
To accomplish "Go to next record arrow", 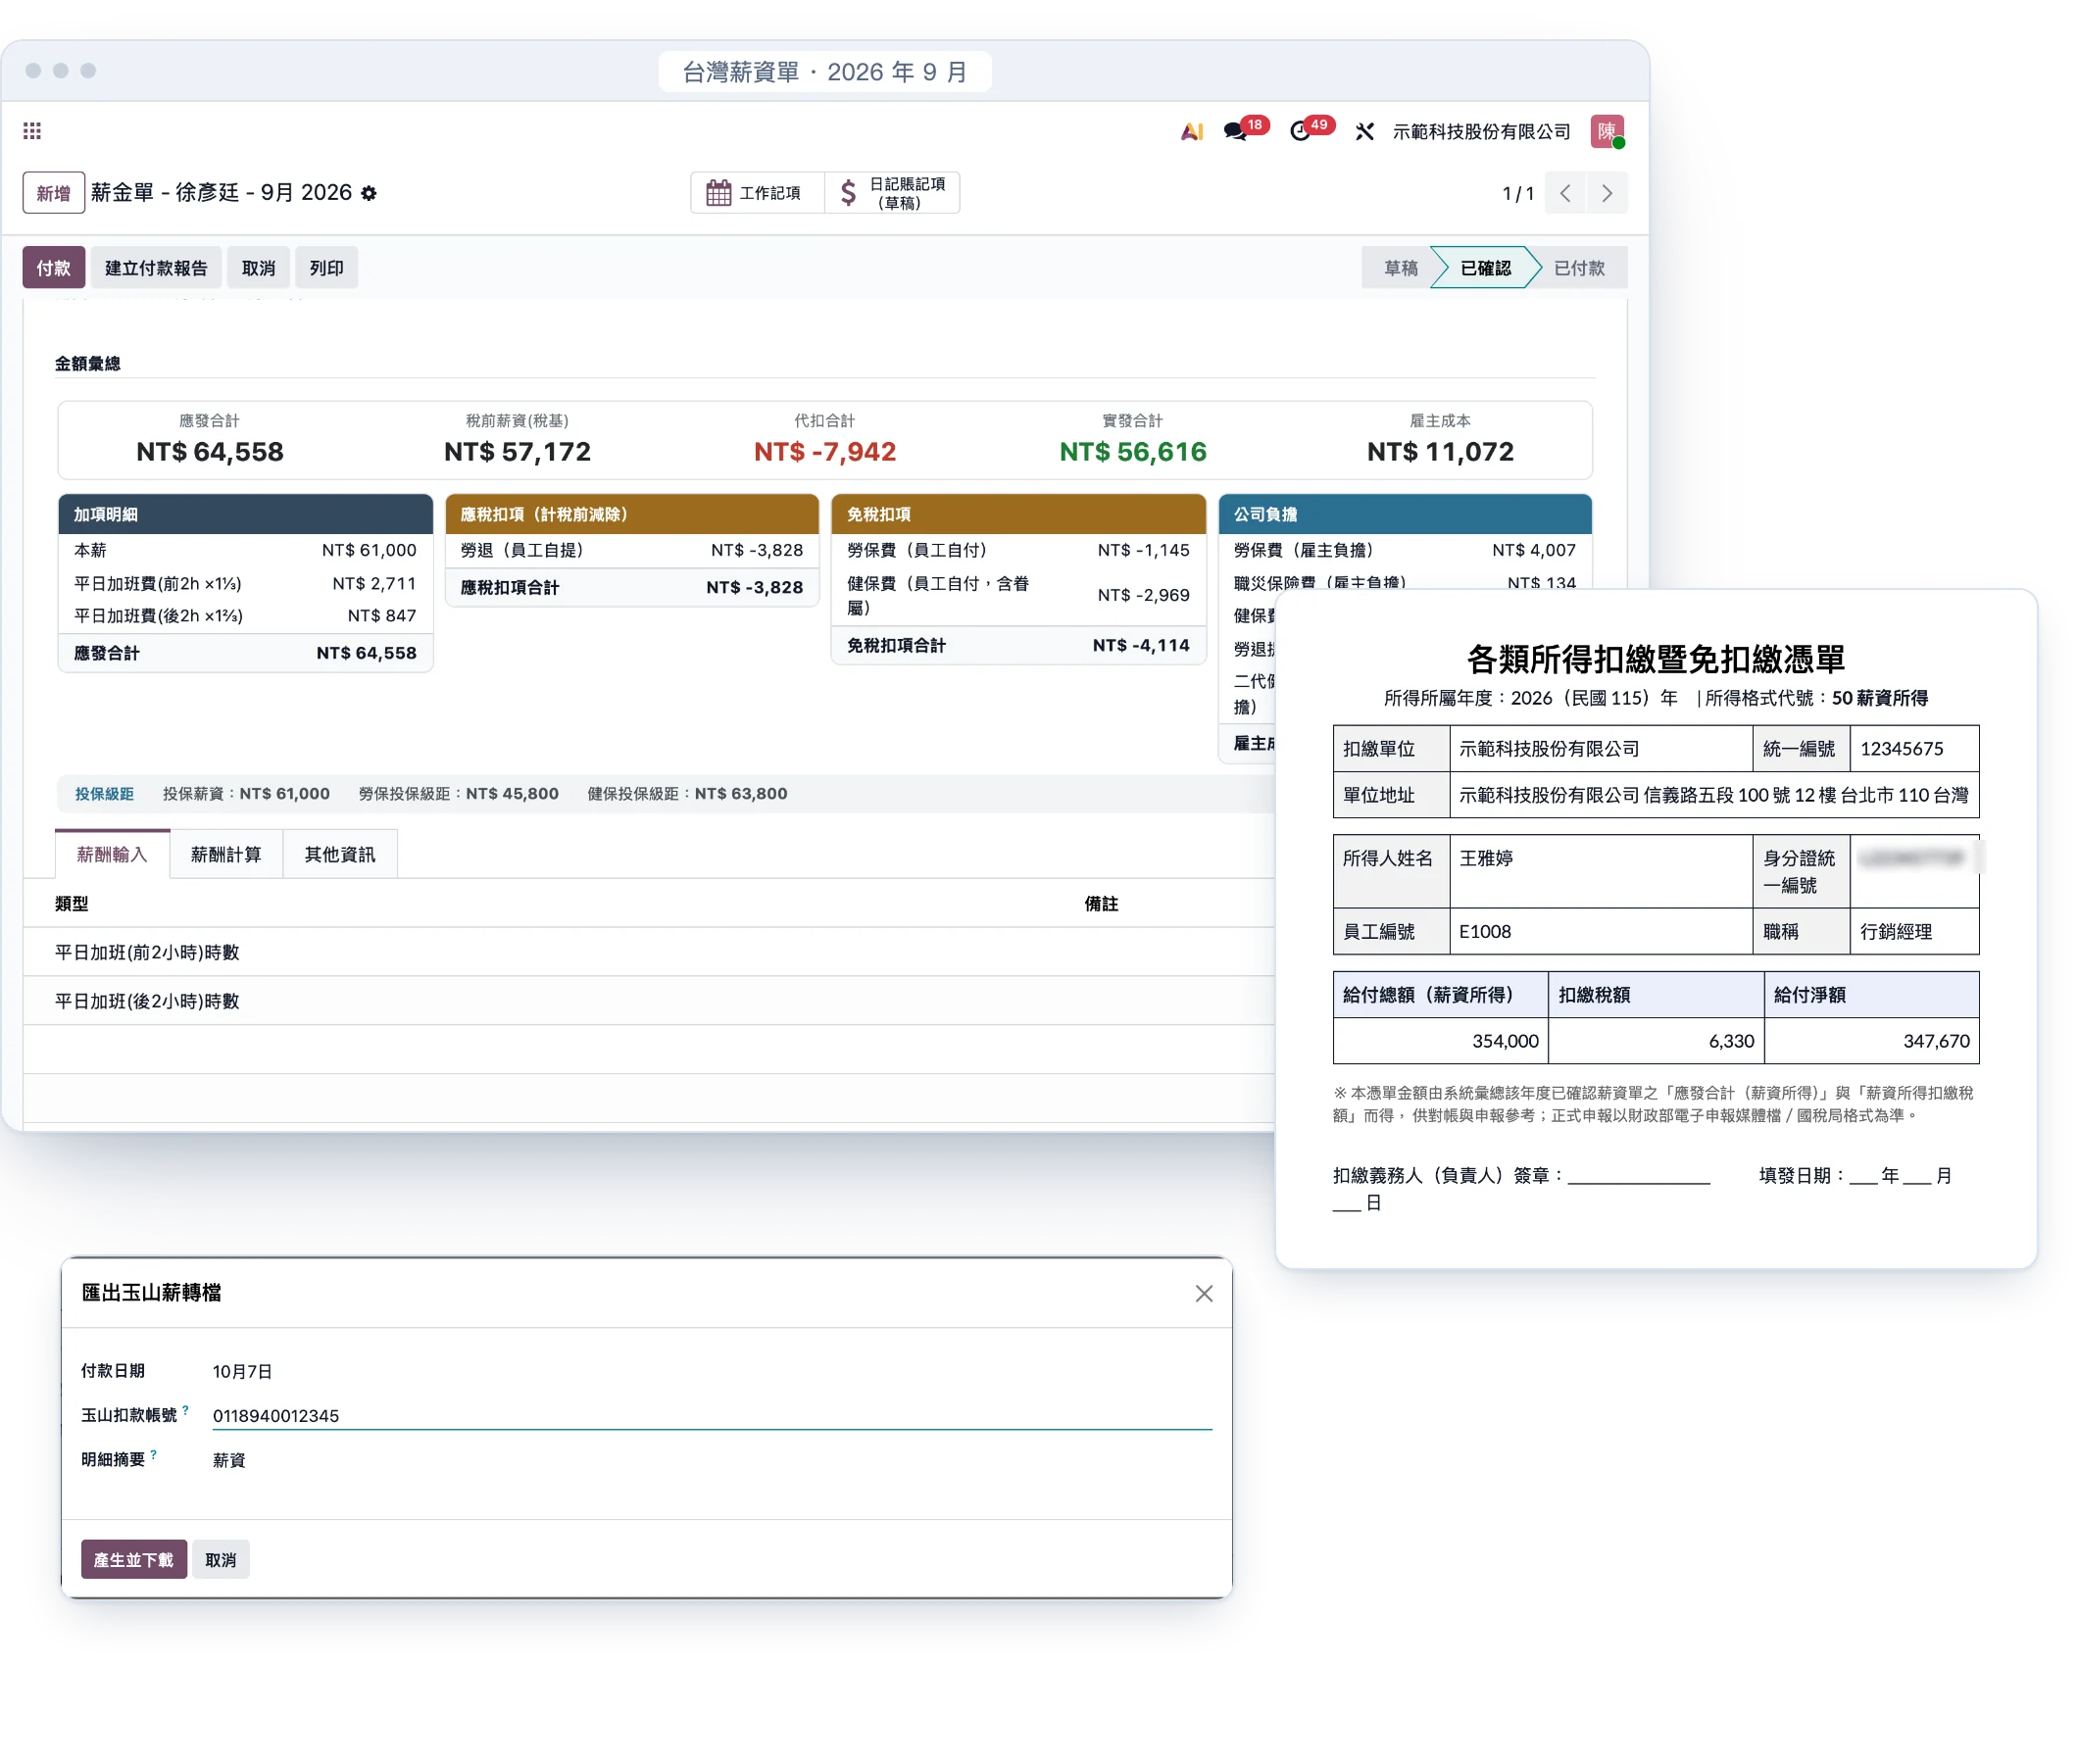I will click(1606, 193).
